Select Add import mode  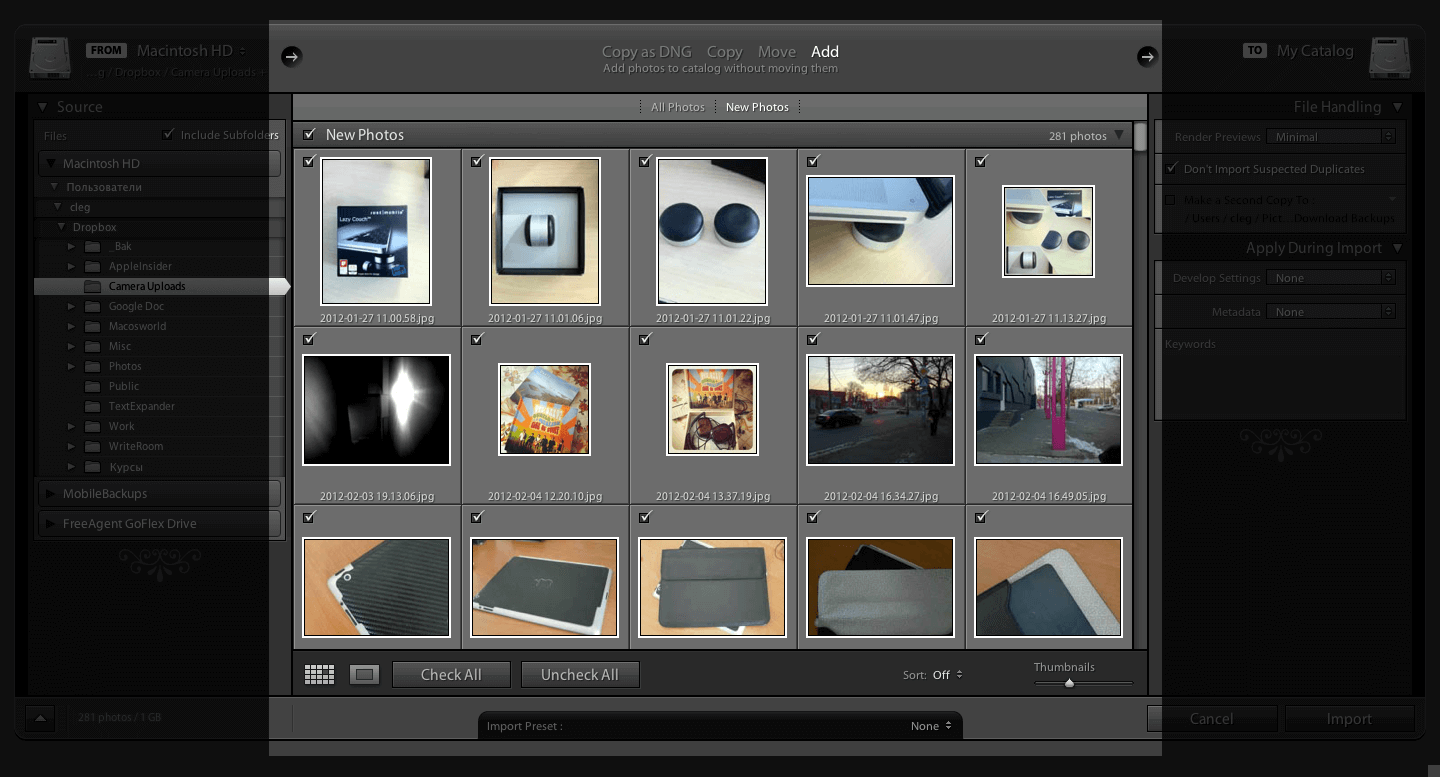(x=825, y=51)
